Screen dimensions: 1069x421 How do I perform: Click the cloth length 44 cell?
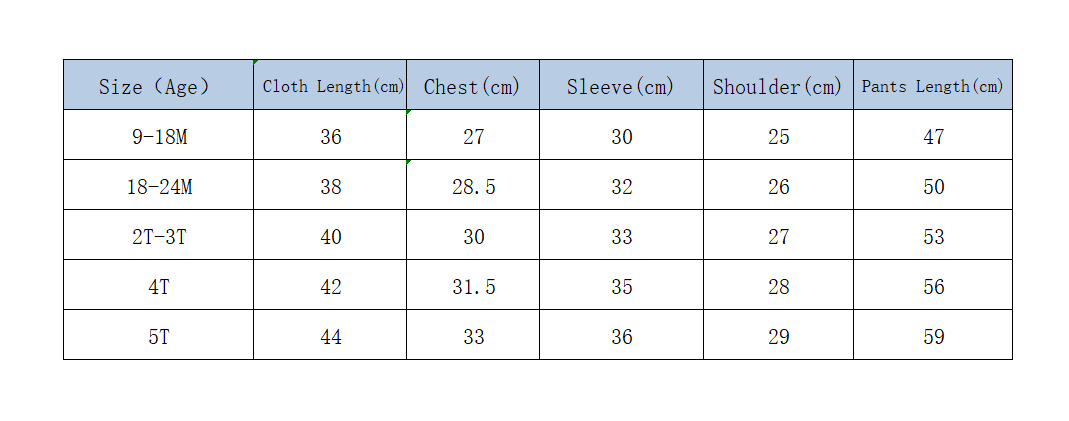pyautogui.click(x=330, y=334)
